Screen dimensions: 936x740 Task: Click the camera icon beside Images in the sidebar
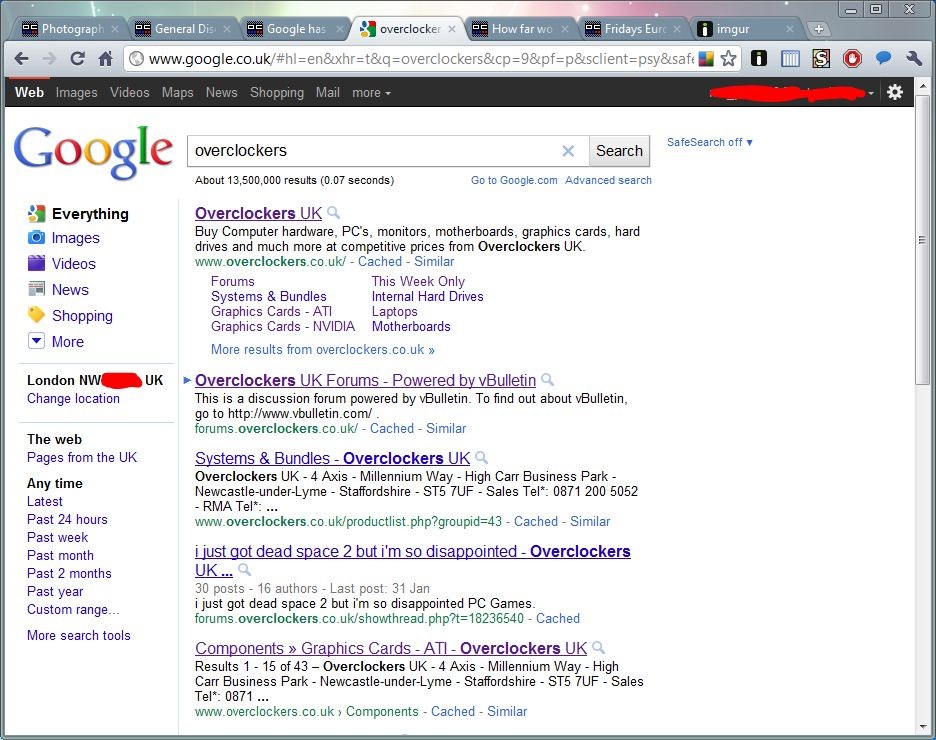point(36,238)
